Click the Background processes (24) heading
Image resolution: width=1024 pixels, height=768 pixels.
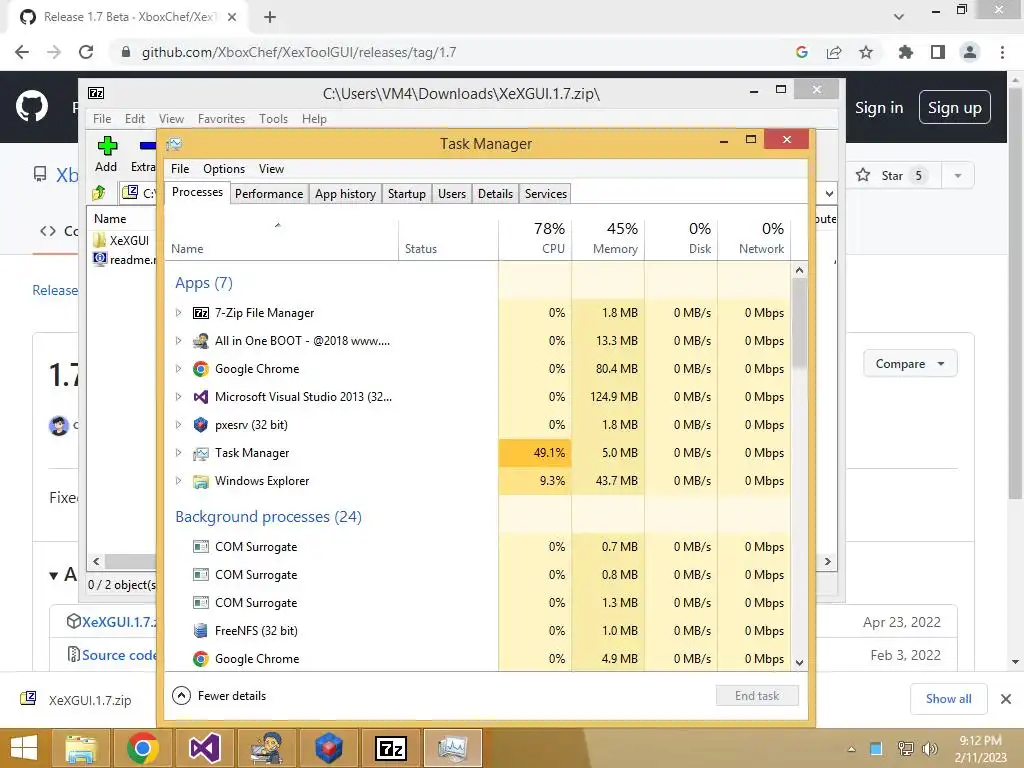(268, 517)
